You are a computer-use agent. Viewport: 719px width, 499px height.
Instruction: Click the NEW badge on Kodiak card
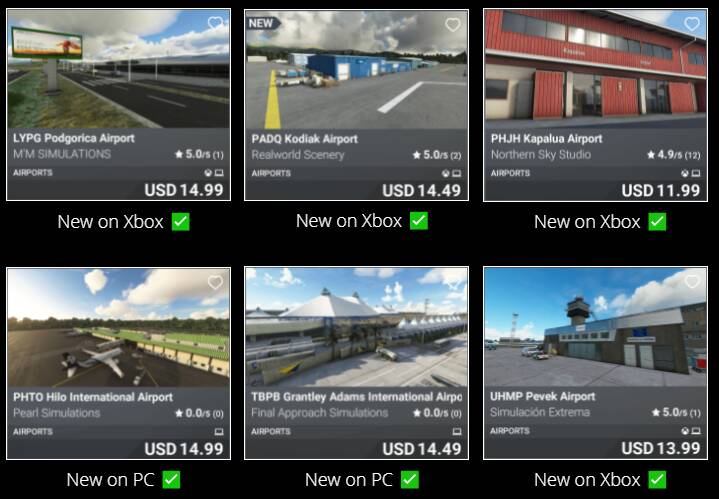[263, 23]
